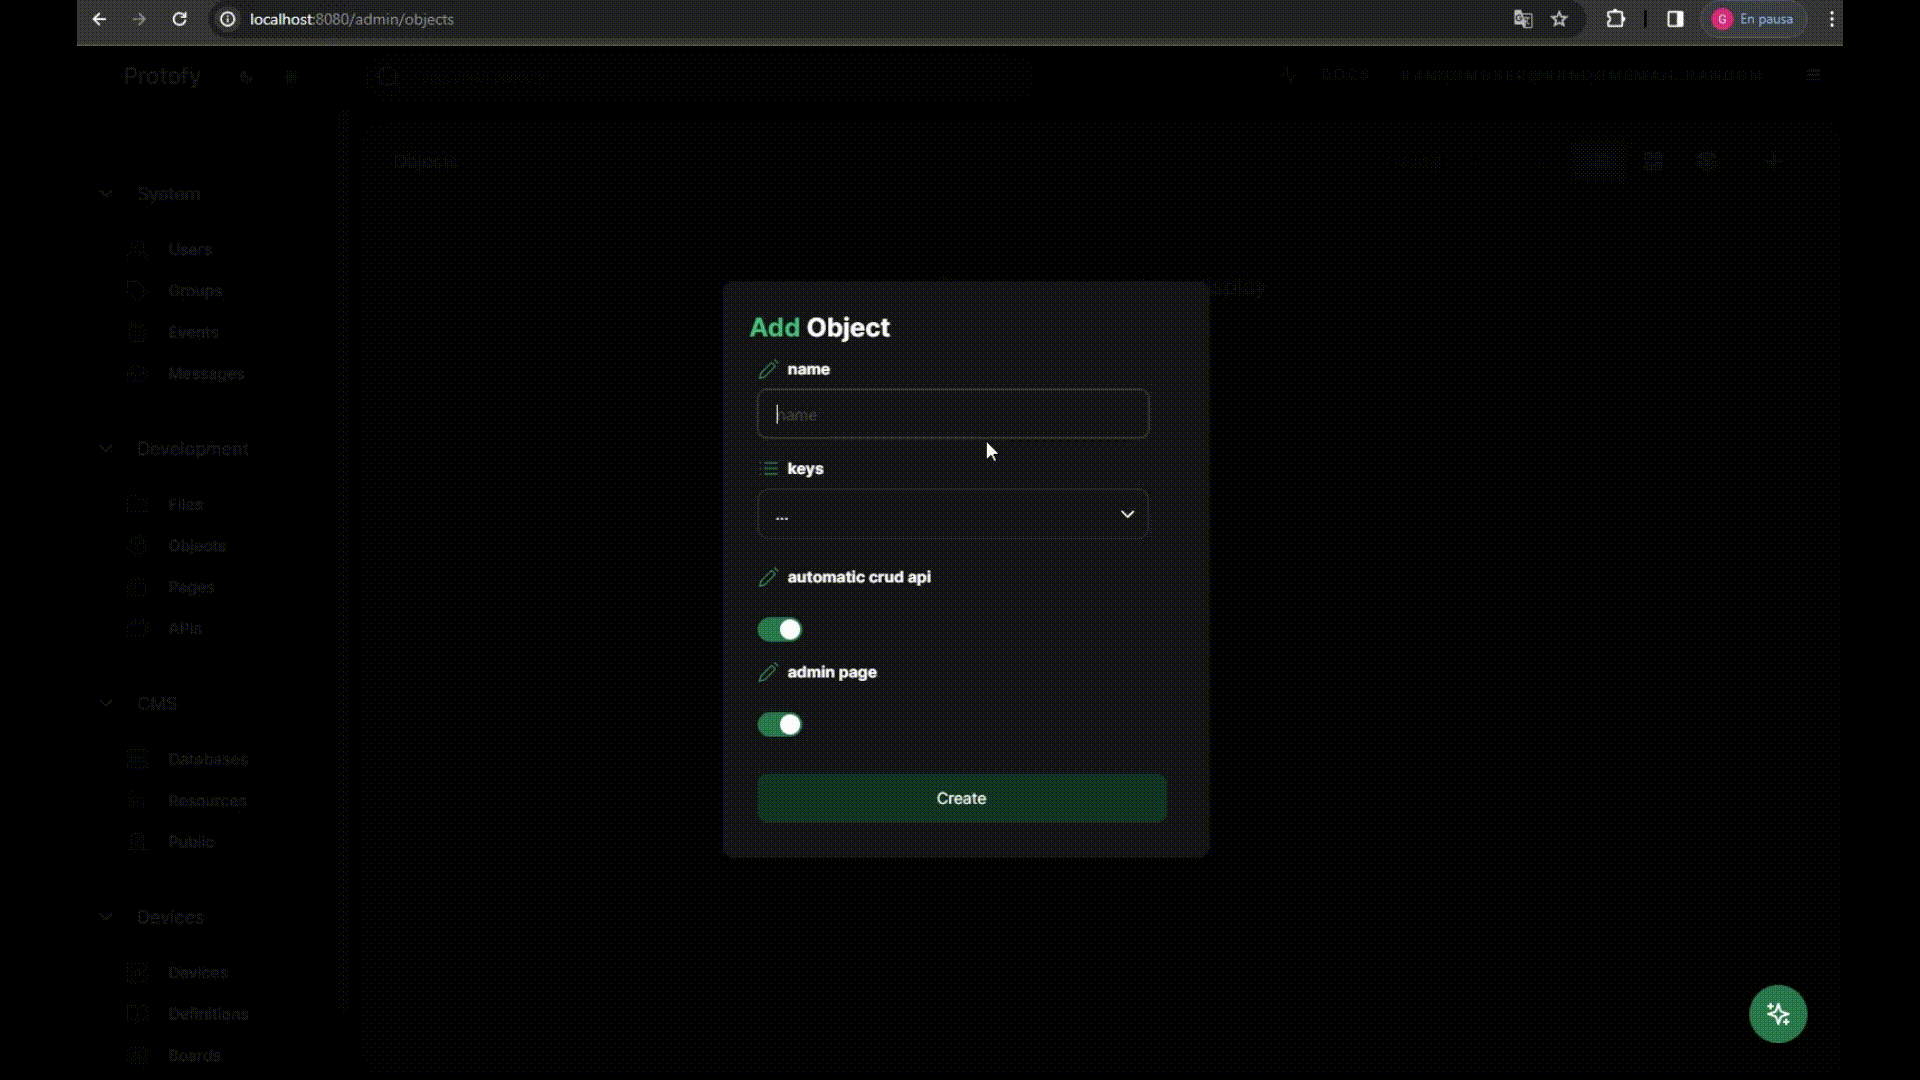Open the Users menu item
Viewport: 1920px width, 1080px height.
[189, 249]
